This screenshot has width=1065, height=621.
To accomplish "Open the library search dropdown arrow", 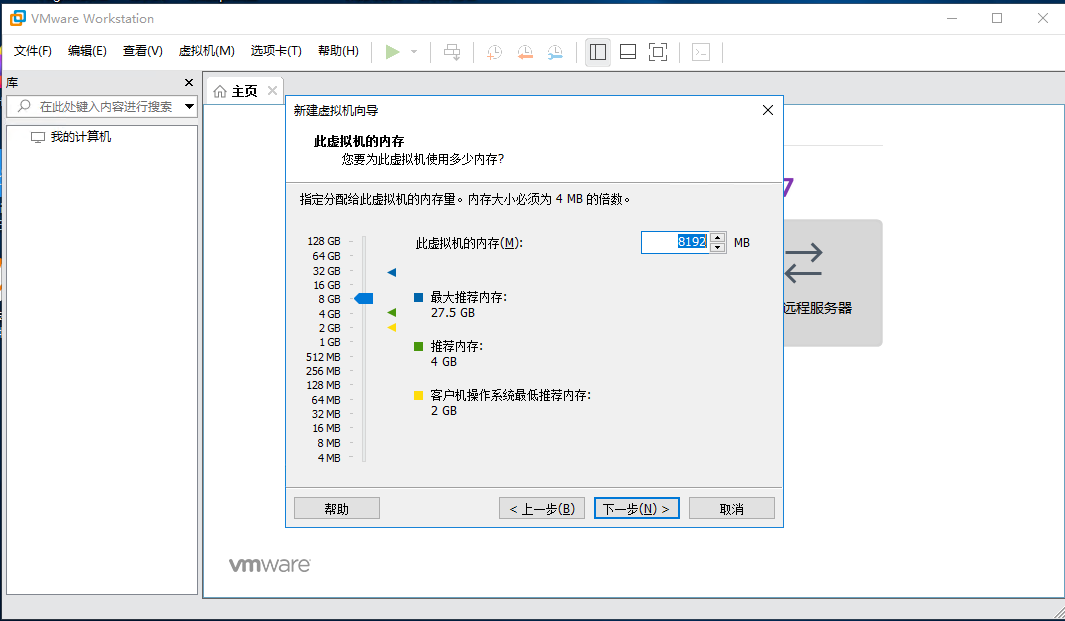I will click(x=189, y=106).
